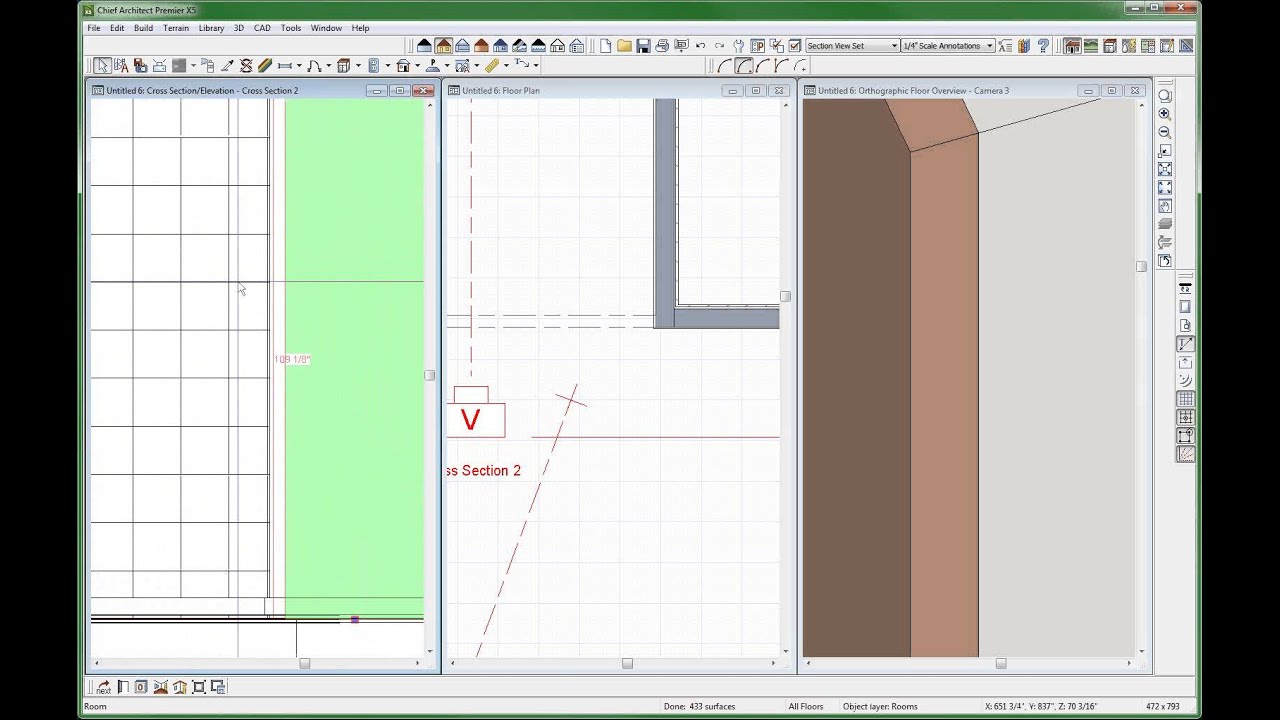This screenshot has width=1280, height=720.
Task: Click the Draw Arc tool
Action: (723, 65)
